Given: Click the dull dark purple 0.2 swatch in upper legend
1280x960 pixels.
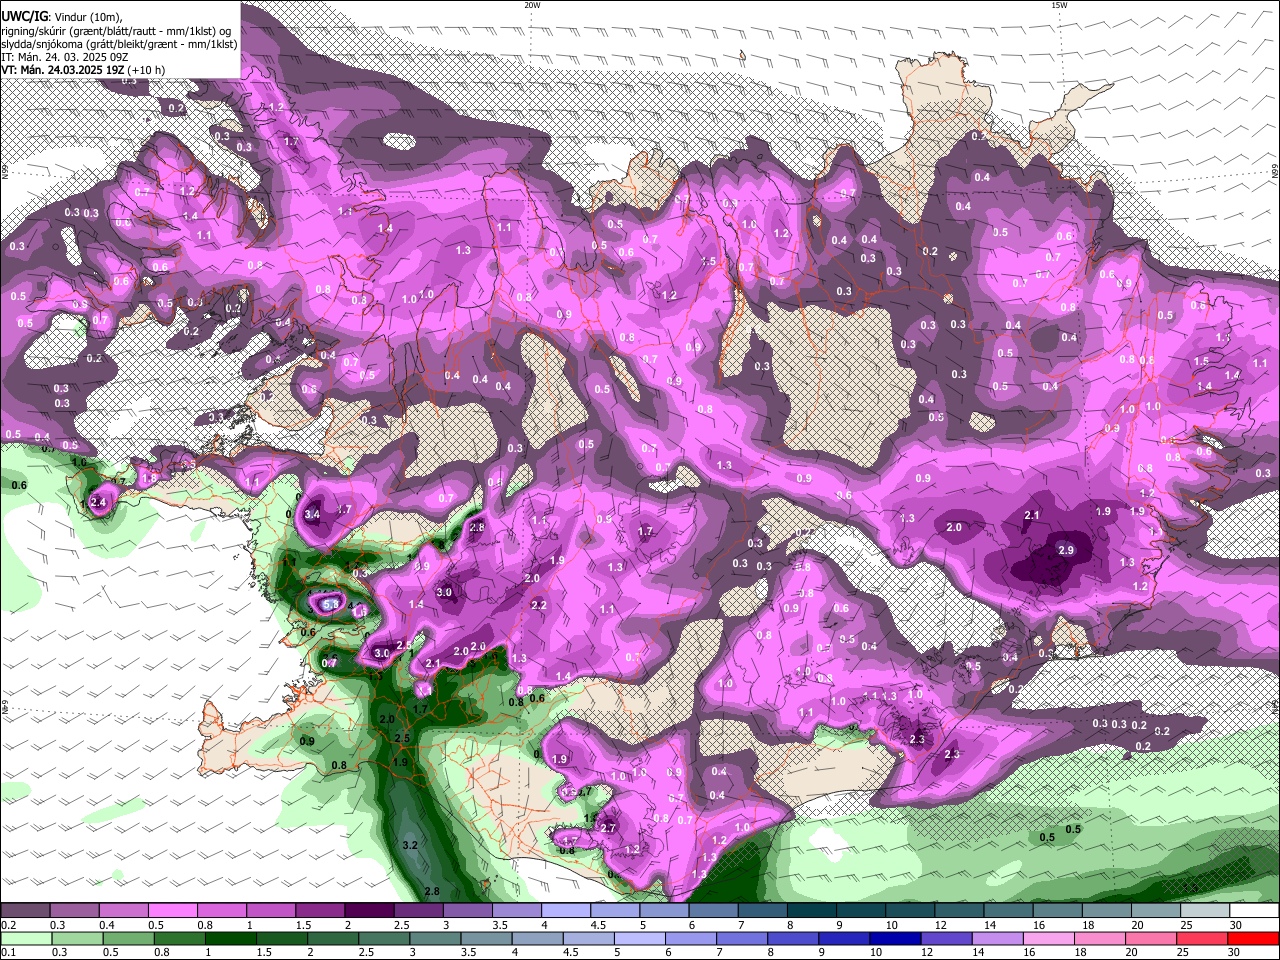Looking at the screenshot, I should click(x=25, y=911).
